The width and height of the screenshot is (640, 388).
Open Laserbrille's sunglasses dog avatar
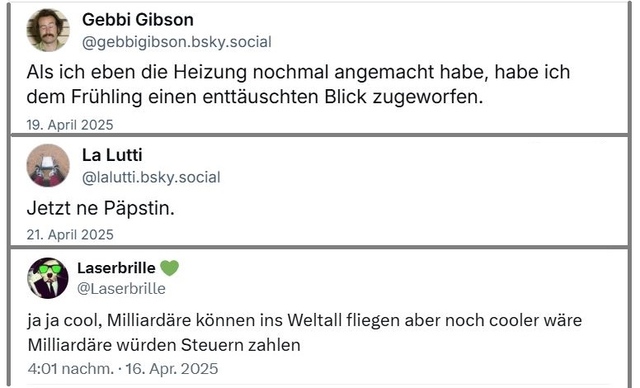48,278
